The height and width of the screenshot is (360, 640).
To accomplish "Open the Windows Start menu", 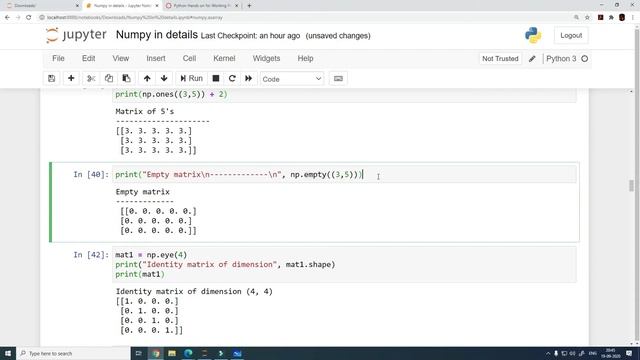I will [x=8, y=353].
